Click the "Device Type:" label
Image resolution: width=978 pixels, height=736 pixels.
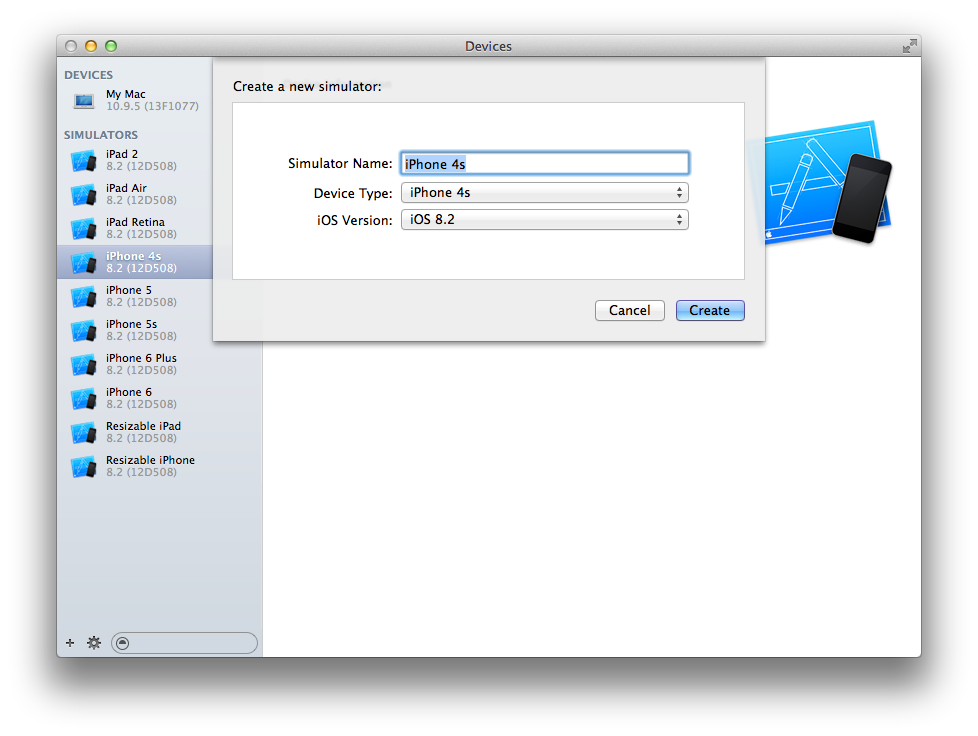coord(353,193)
